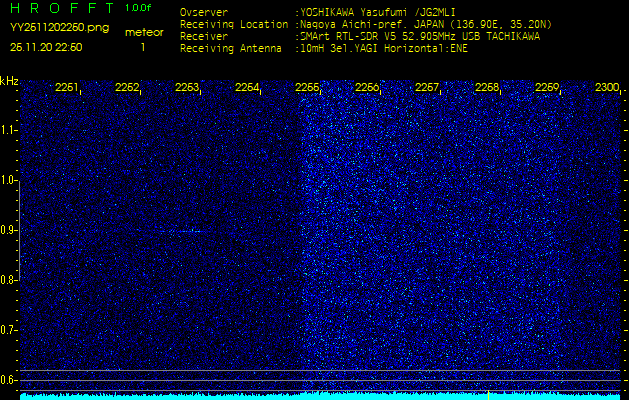Click the 'meteor' label
The height and width of the screenshot is (400, 629).
144,32
